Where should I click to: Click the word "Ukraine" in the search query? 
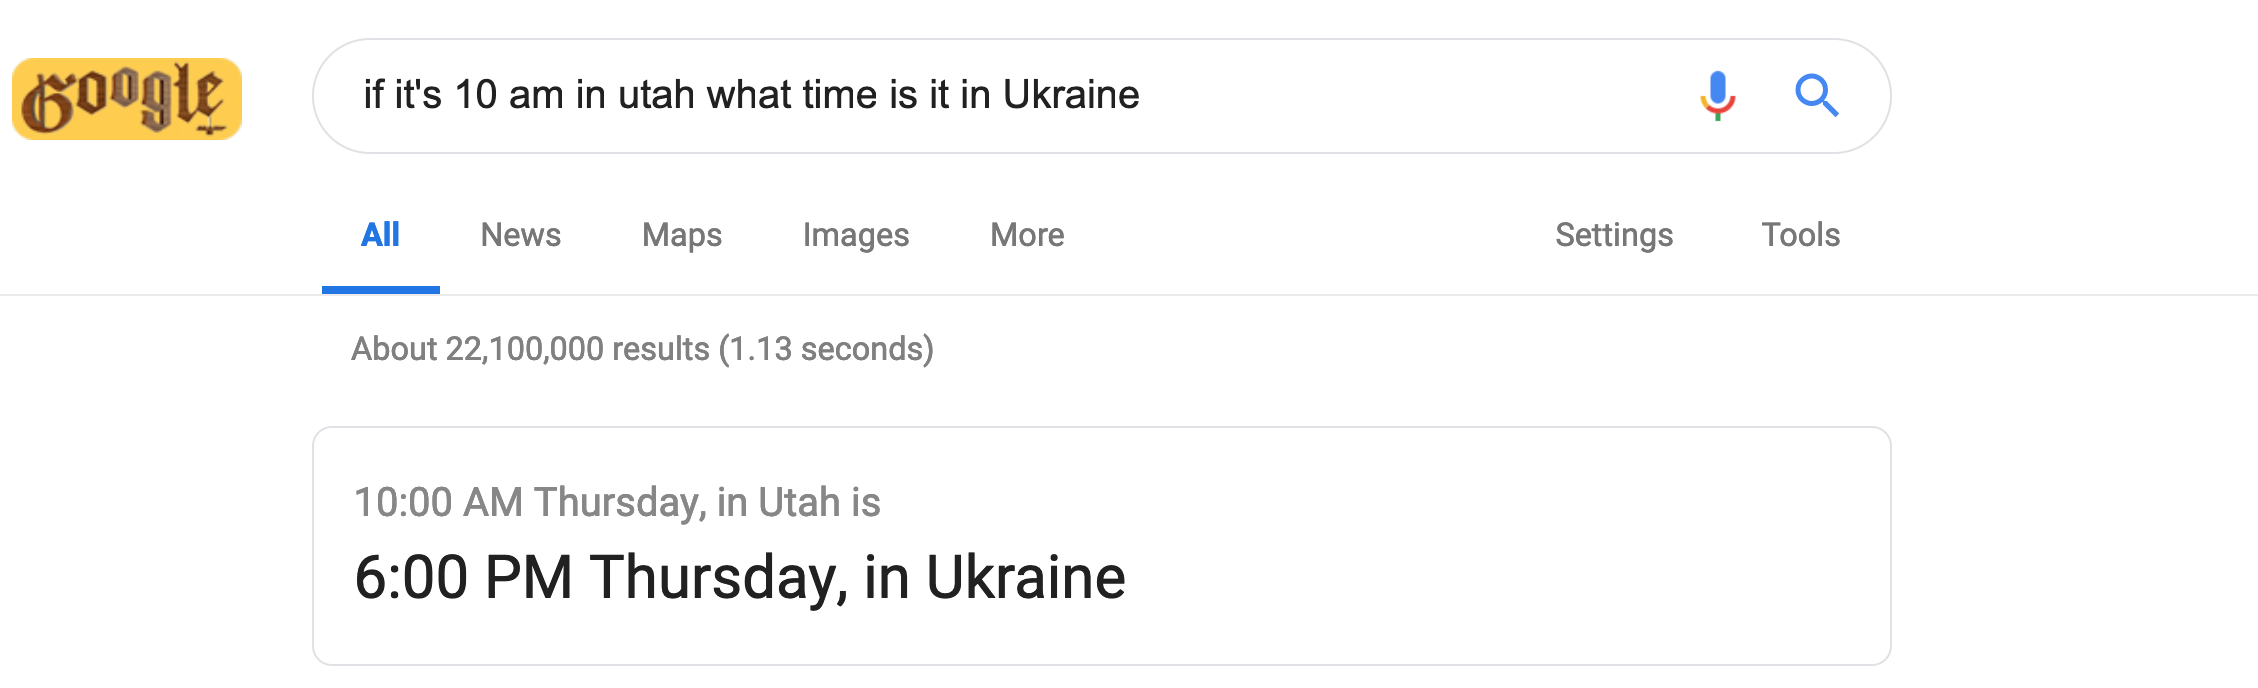point(1071,95)
